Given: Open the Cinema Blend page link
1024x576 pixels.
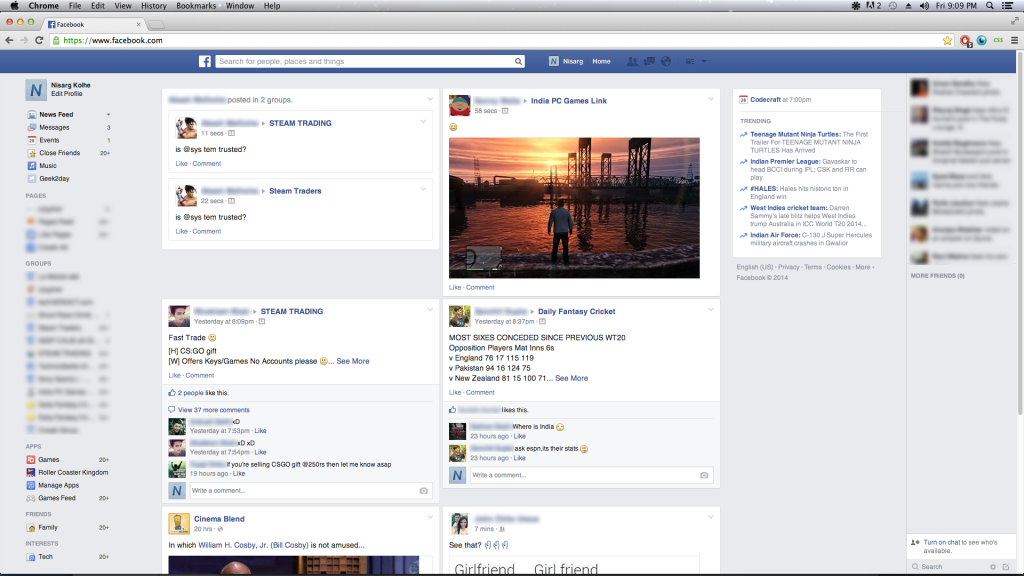Looking at the screenshot, I should coord(219,519).
